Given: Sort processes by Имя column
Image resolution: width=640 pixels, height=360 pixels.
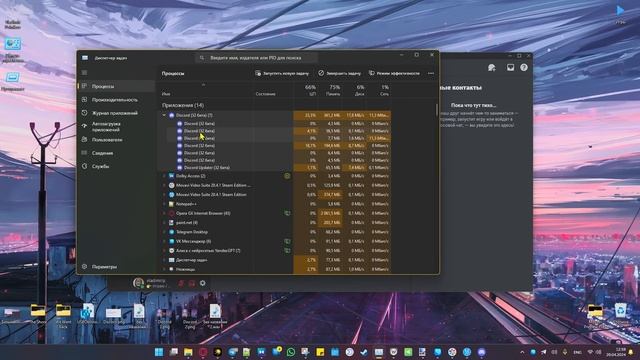Looking at the screenshot, I should pyautogui.click(x=166, y=94).
